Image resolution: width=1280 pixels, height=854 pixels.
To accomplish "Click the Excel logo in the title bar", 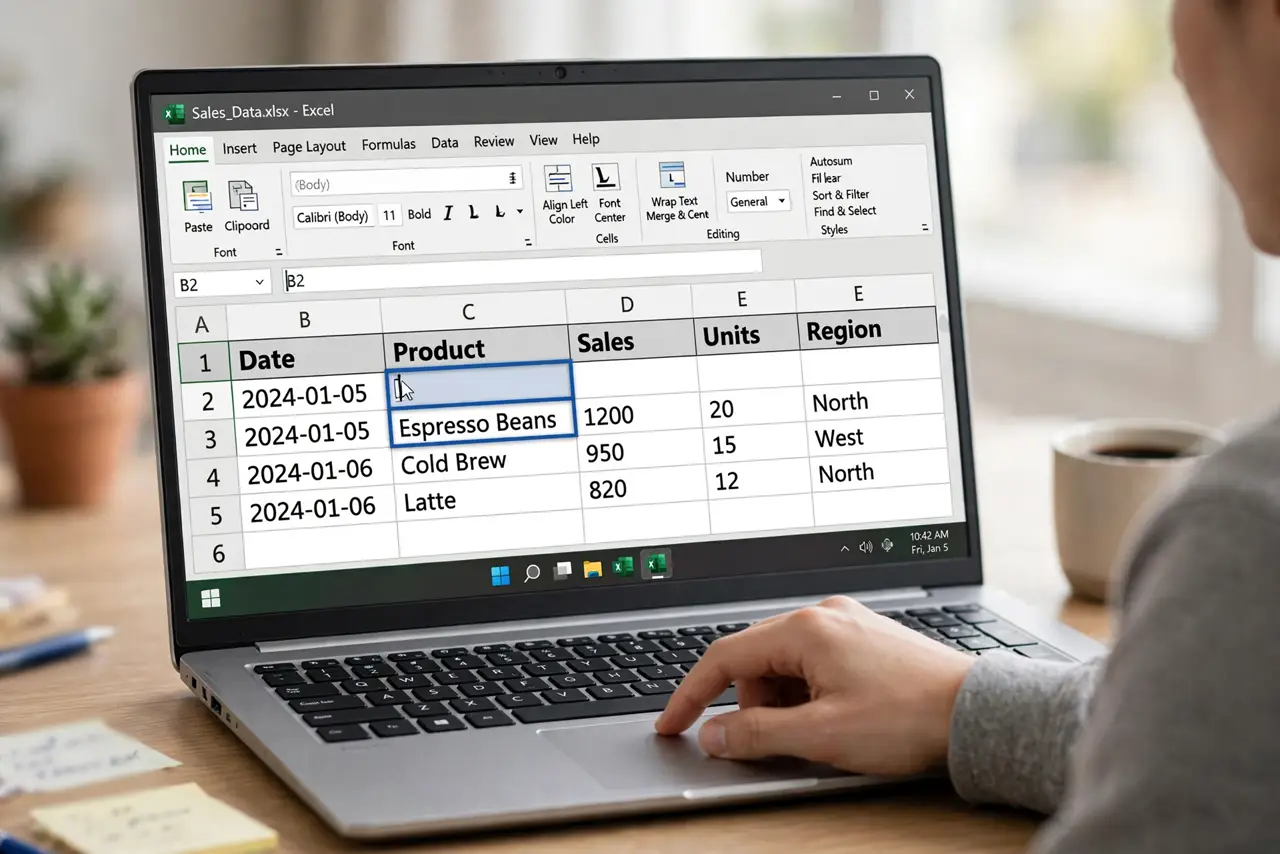I will tap(175, 113).
